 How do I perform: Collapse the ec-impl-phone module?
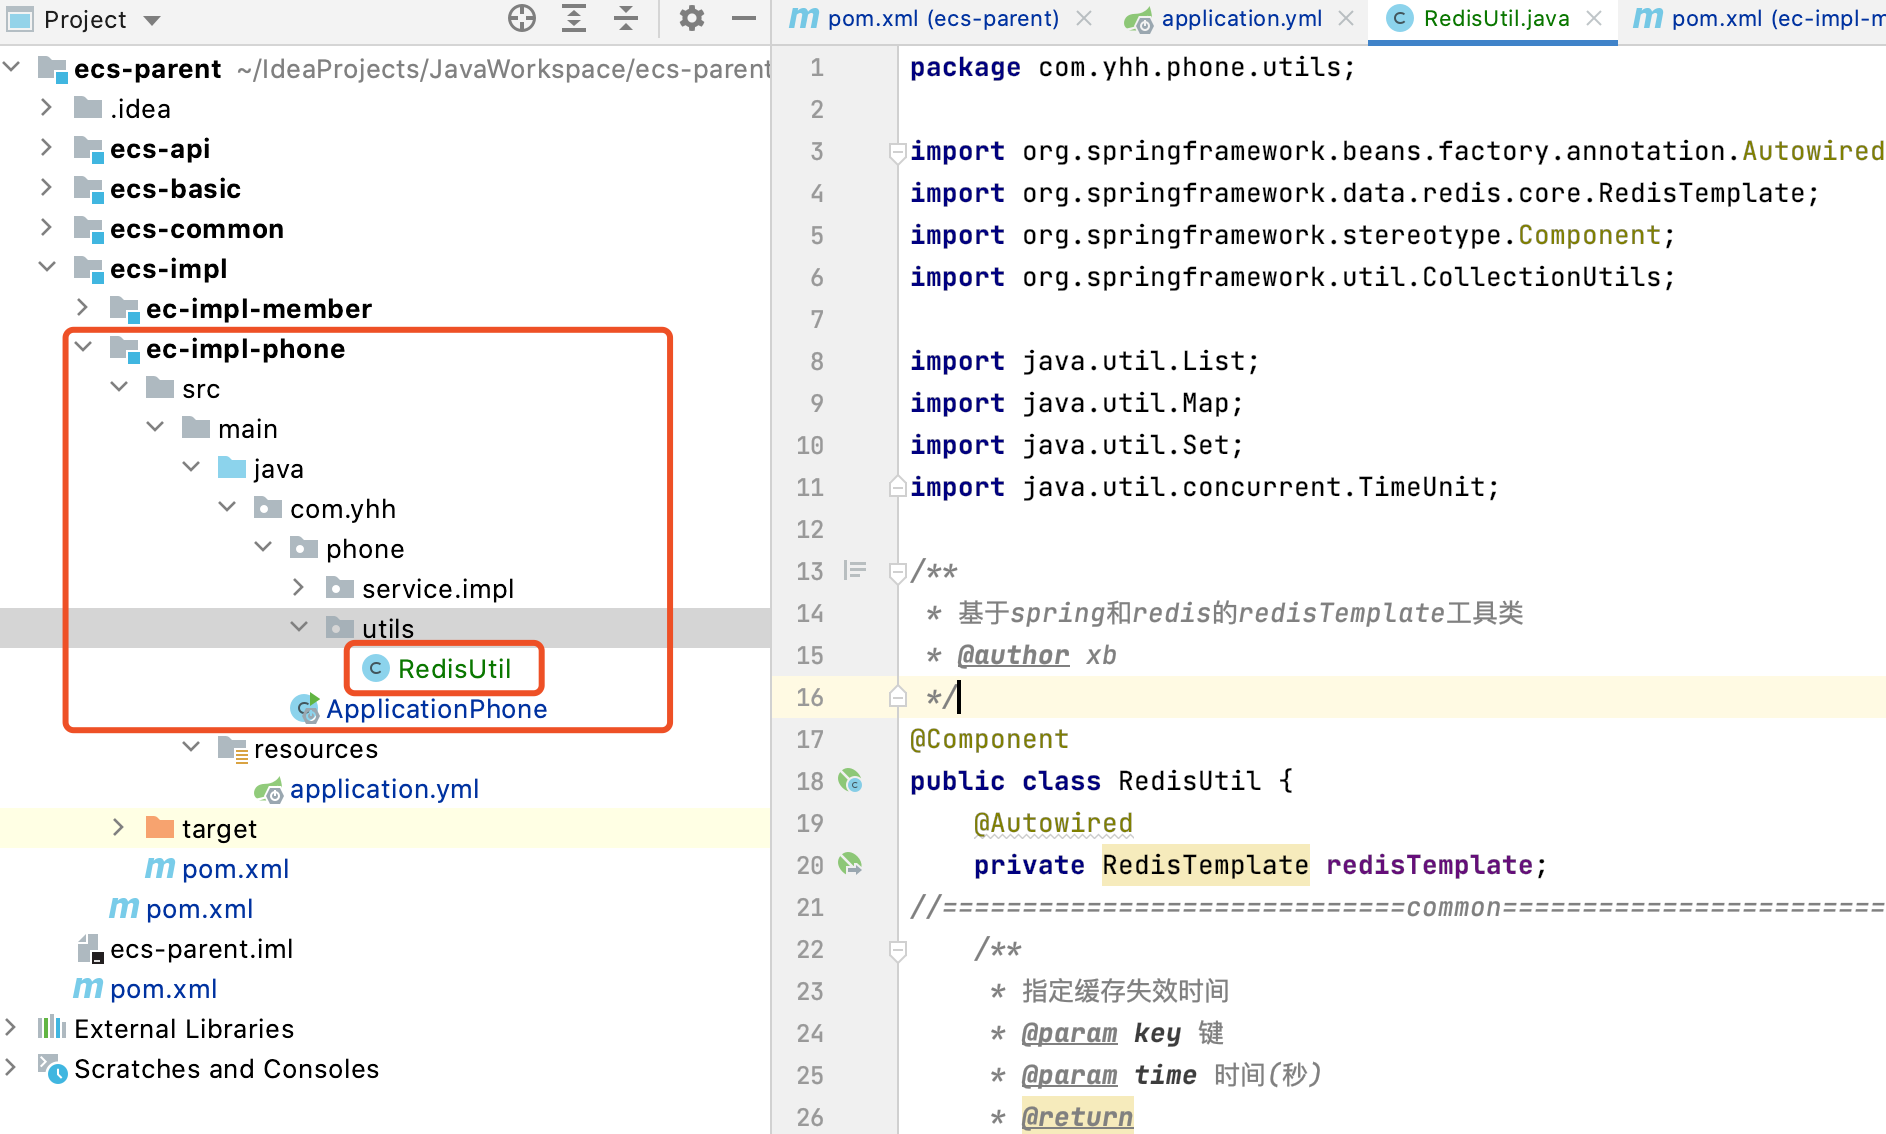coord(83,347)
